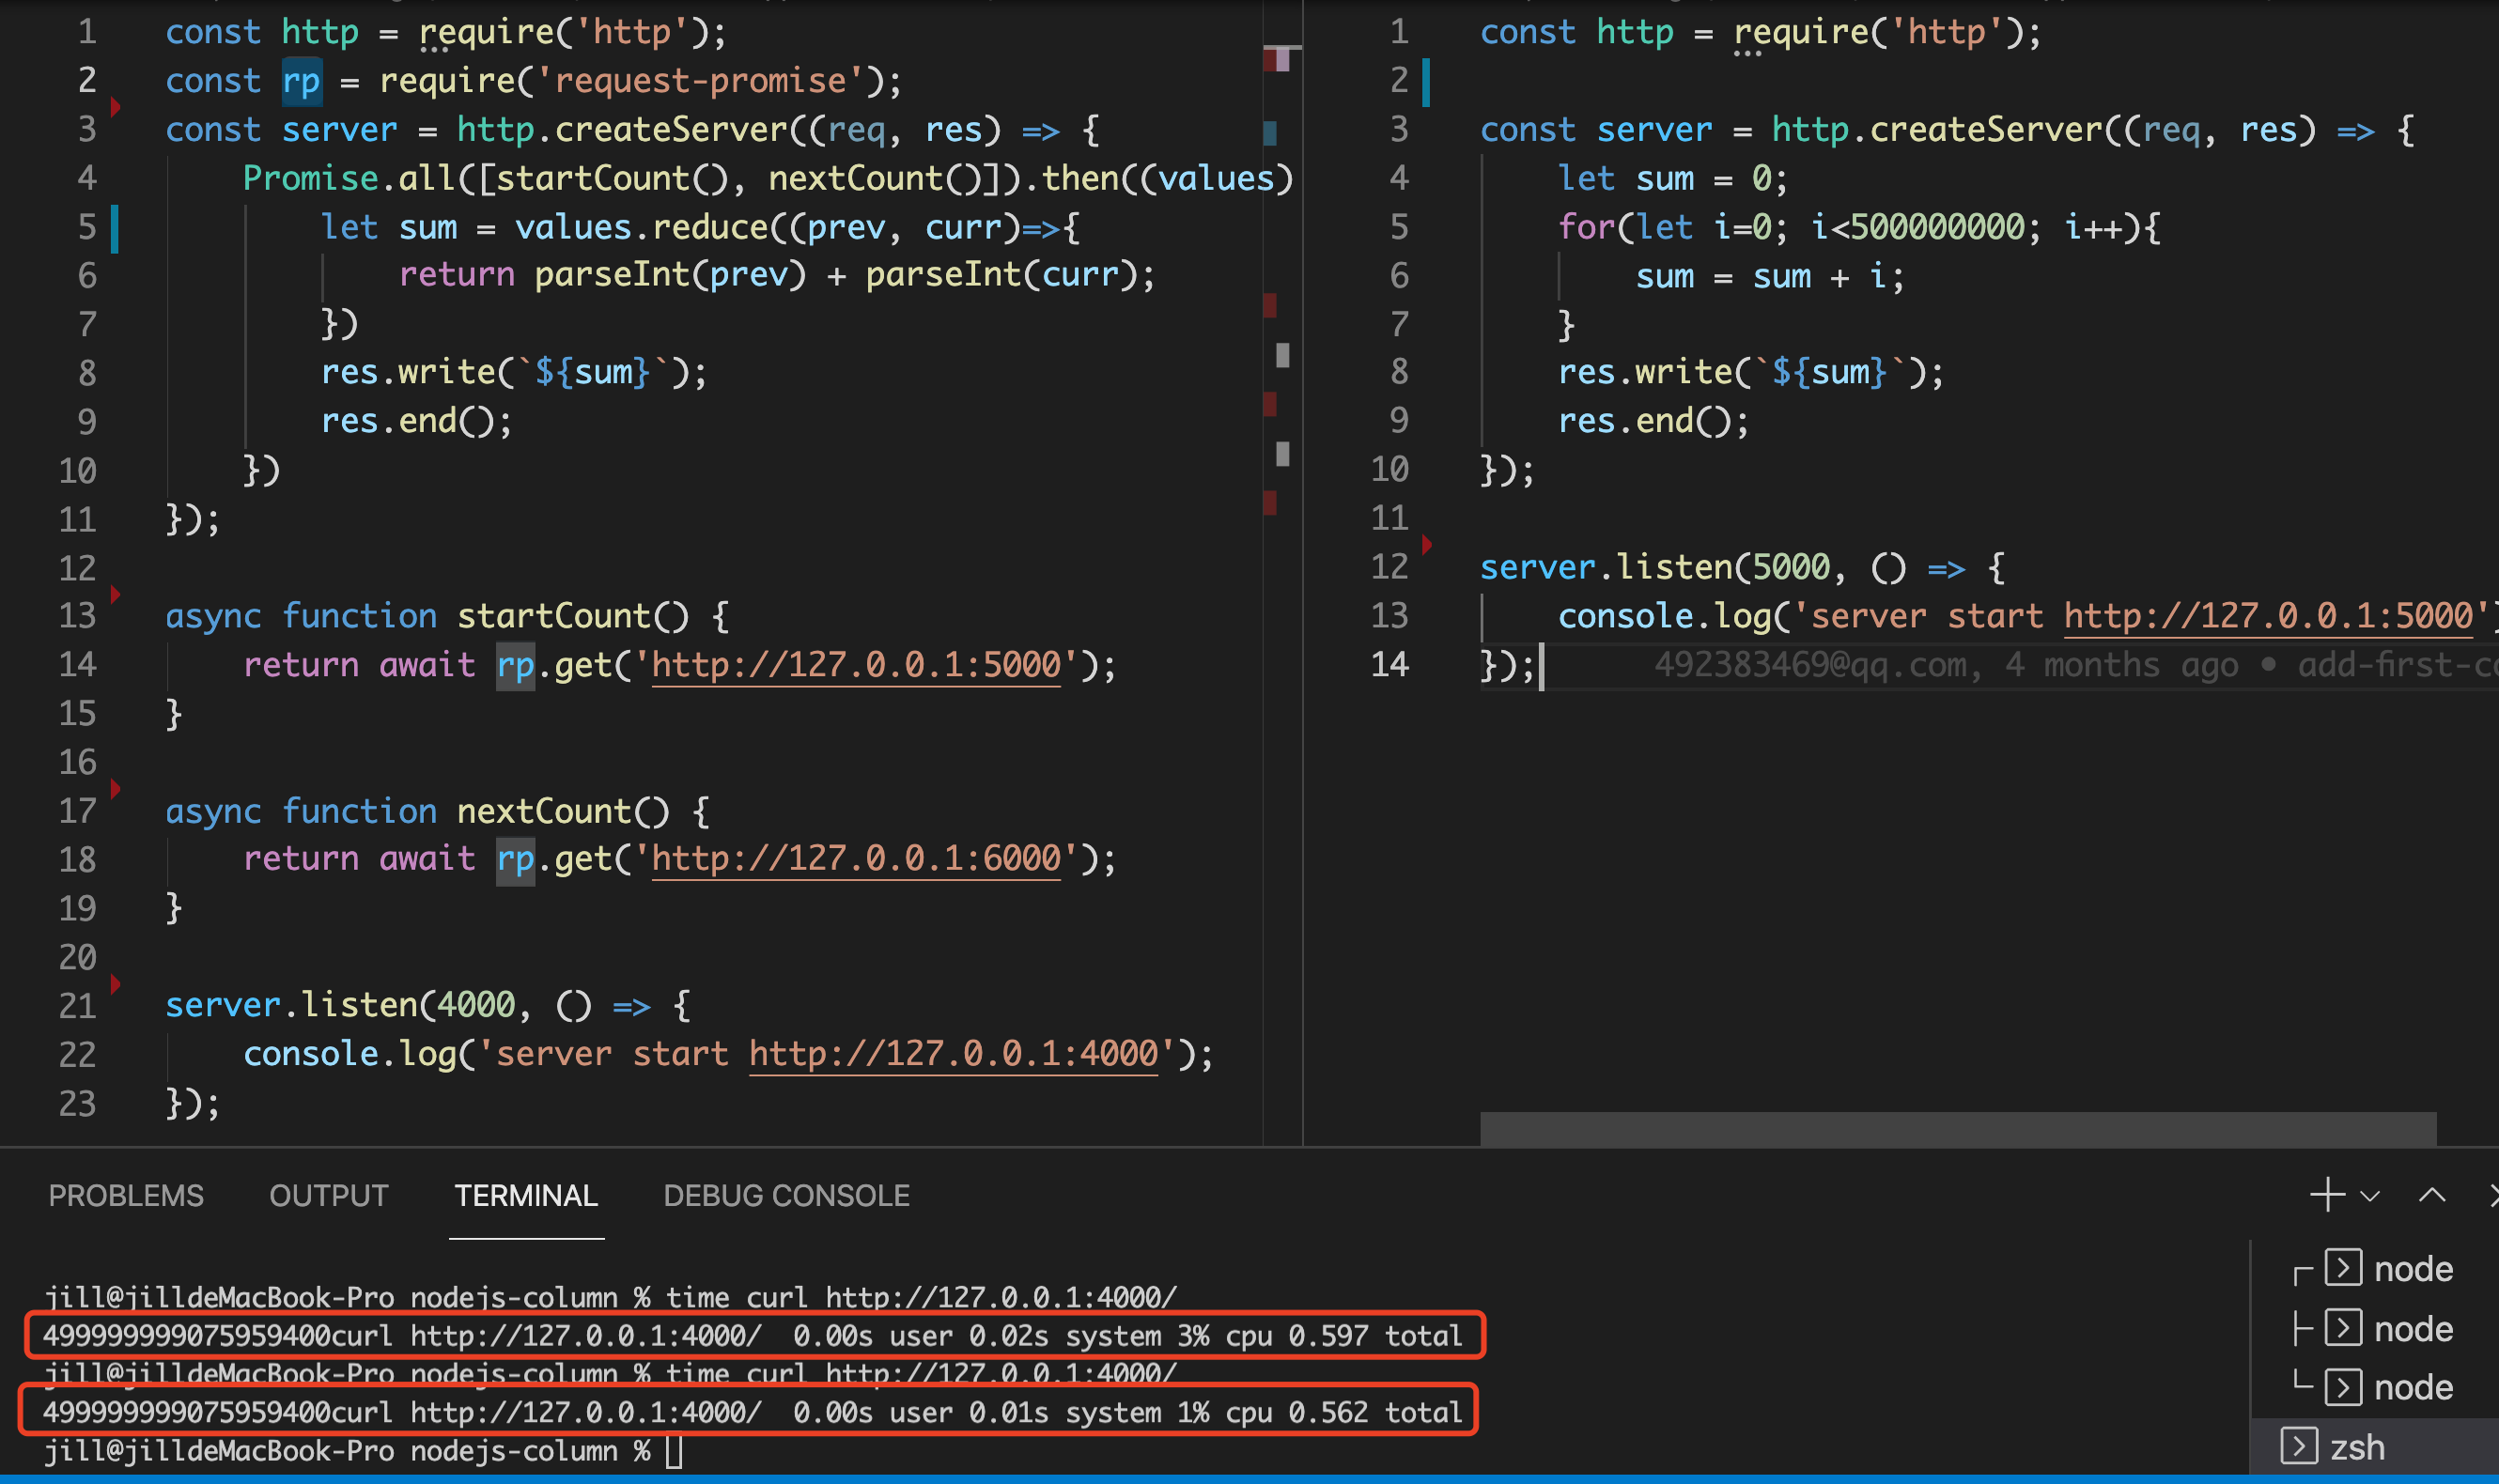Open the DEBUG CONSOLE tab
This screenshot has height=1484, width=2499.
pyautogui.click(x=786, y=1195)
